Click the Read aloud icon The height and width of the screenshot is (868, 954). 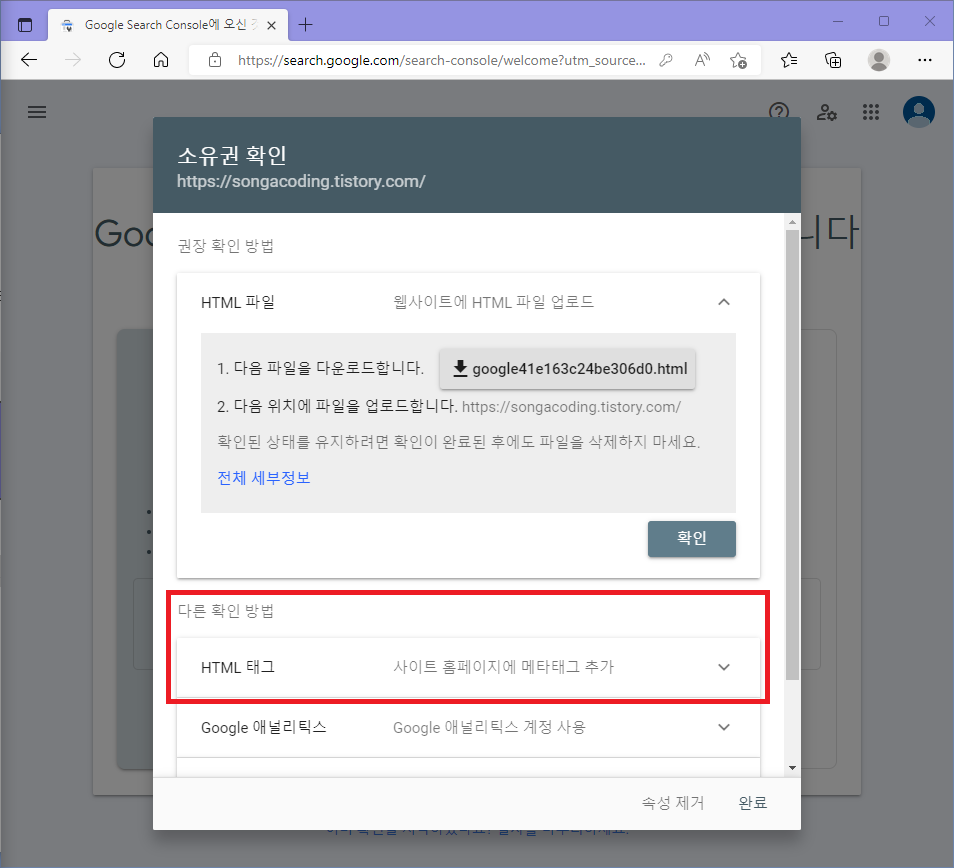pos(702,60)
